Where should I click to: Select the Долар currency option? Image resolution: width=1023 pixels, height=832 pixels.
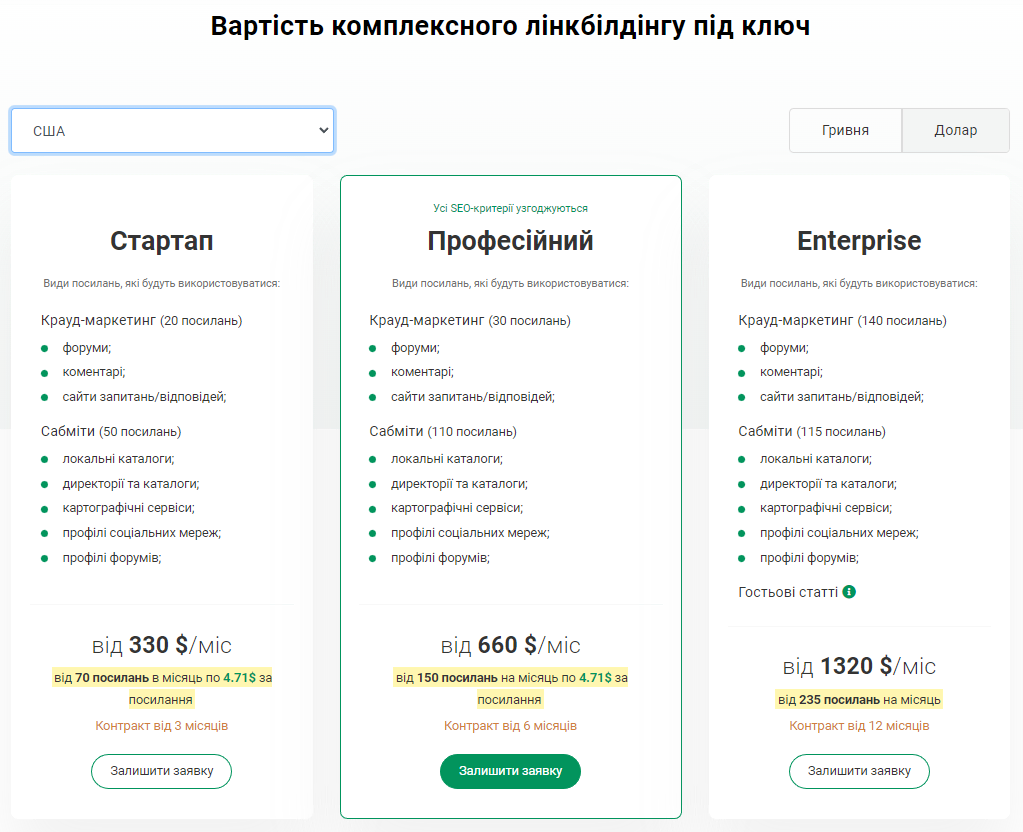(x=955, y=131)
